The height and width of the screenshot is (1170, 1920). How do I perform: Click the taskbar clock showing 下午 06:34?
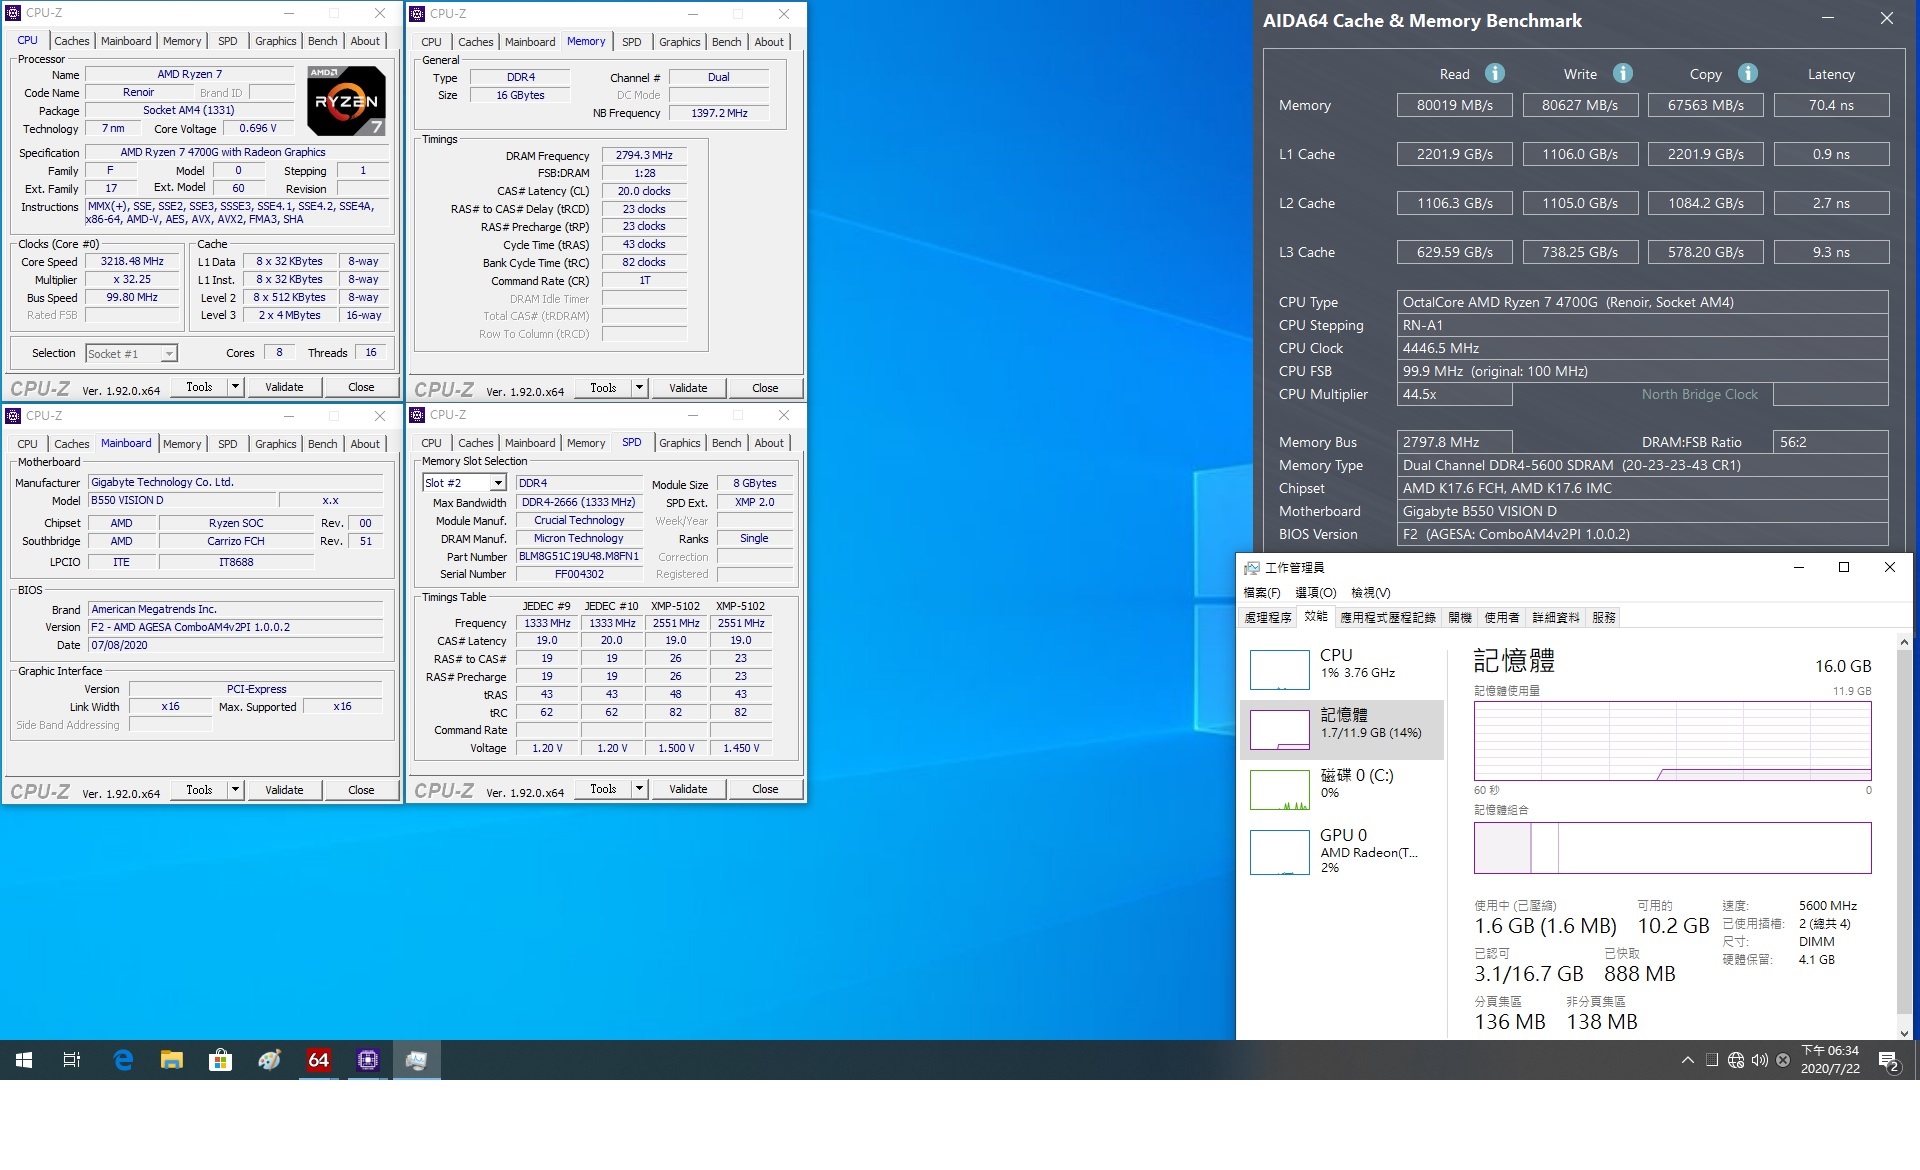1830,1060
